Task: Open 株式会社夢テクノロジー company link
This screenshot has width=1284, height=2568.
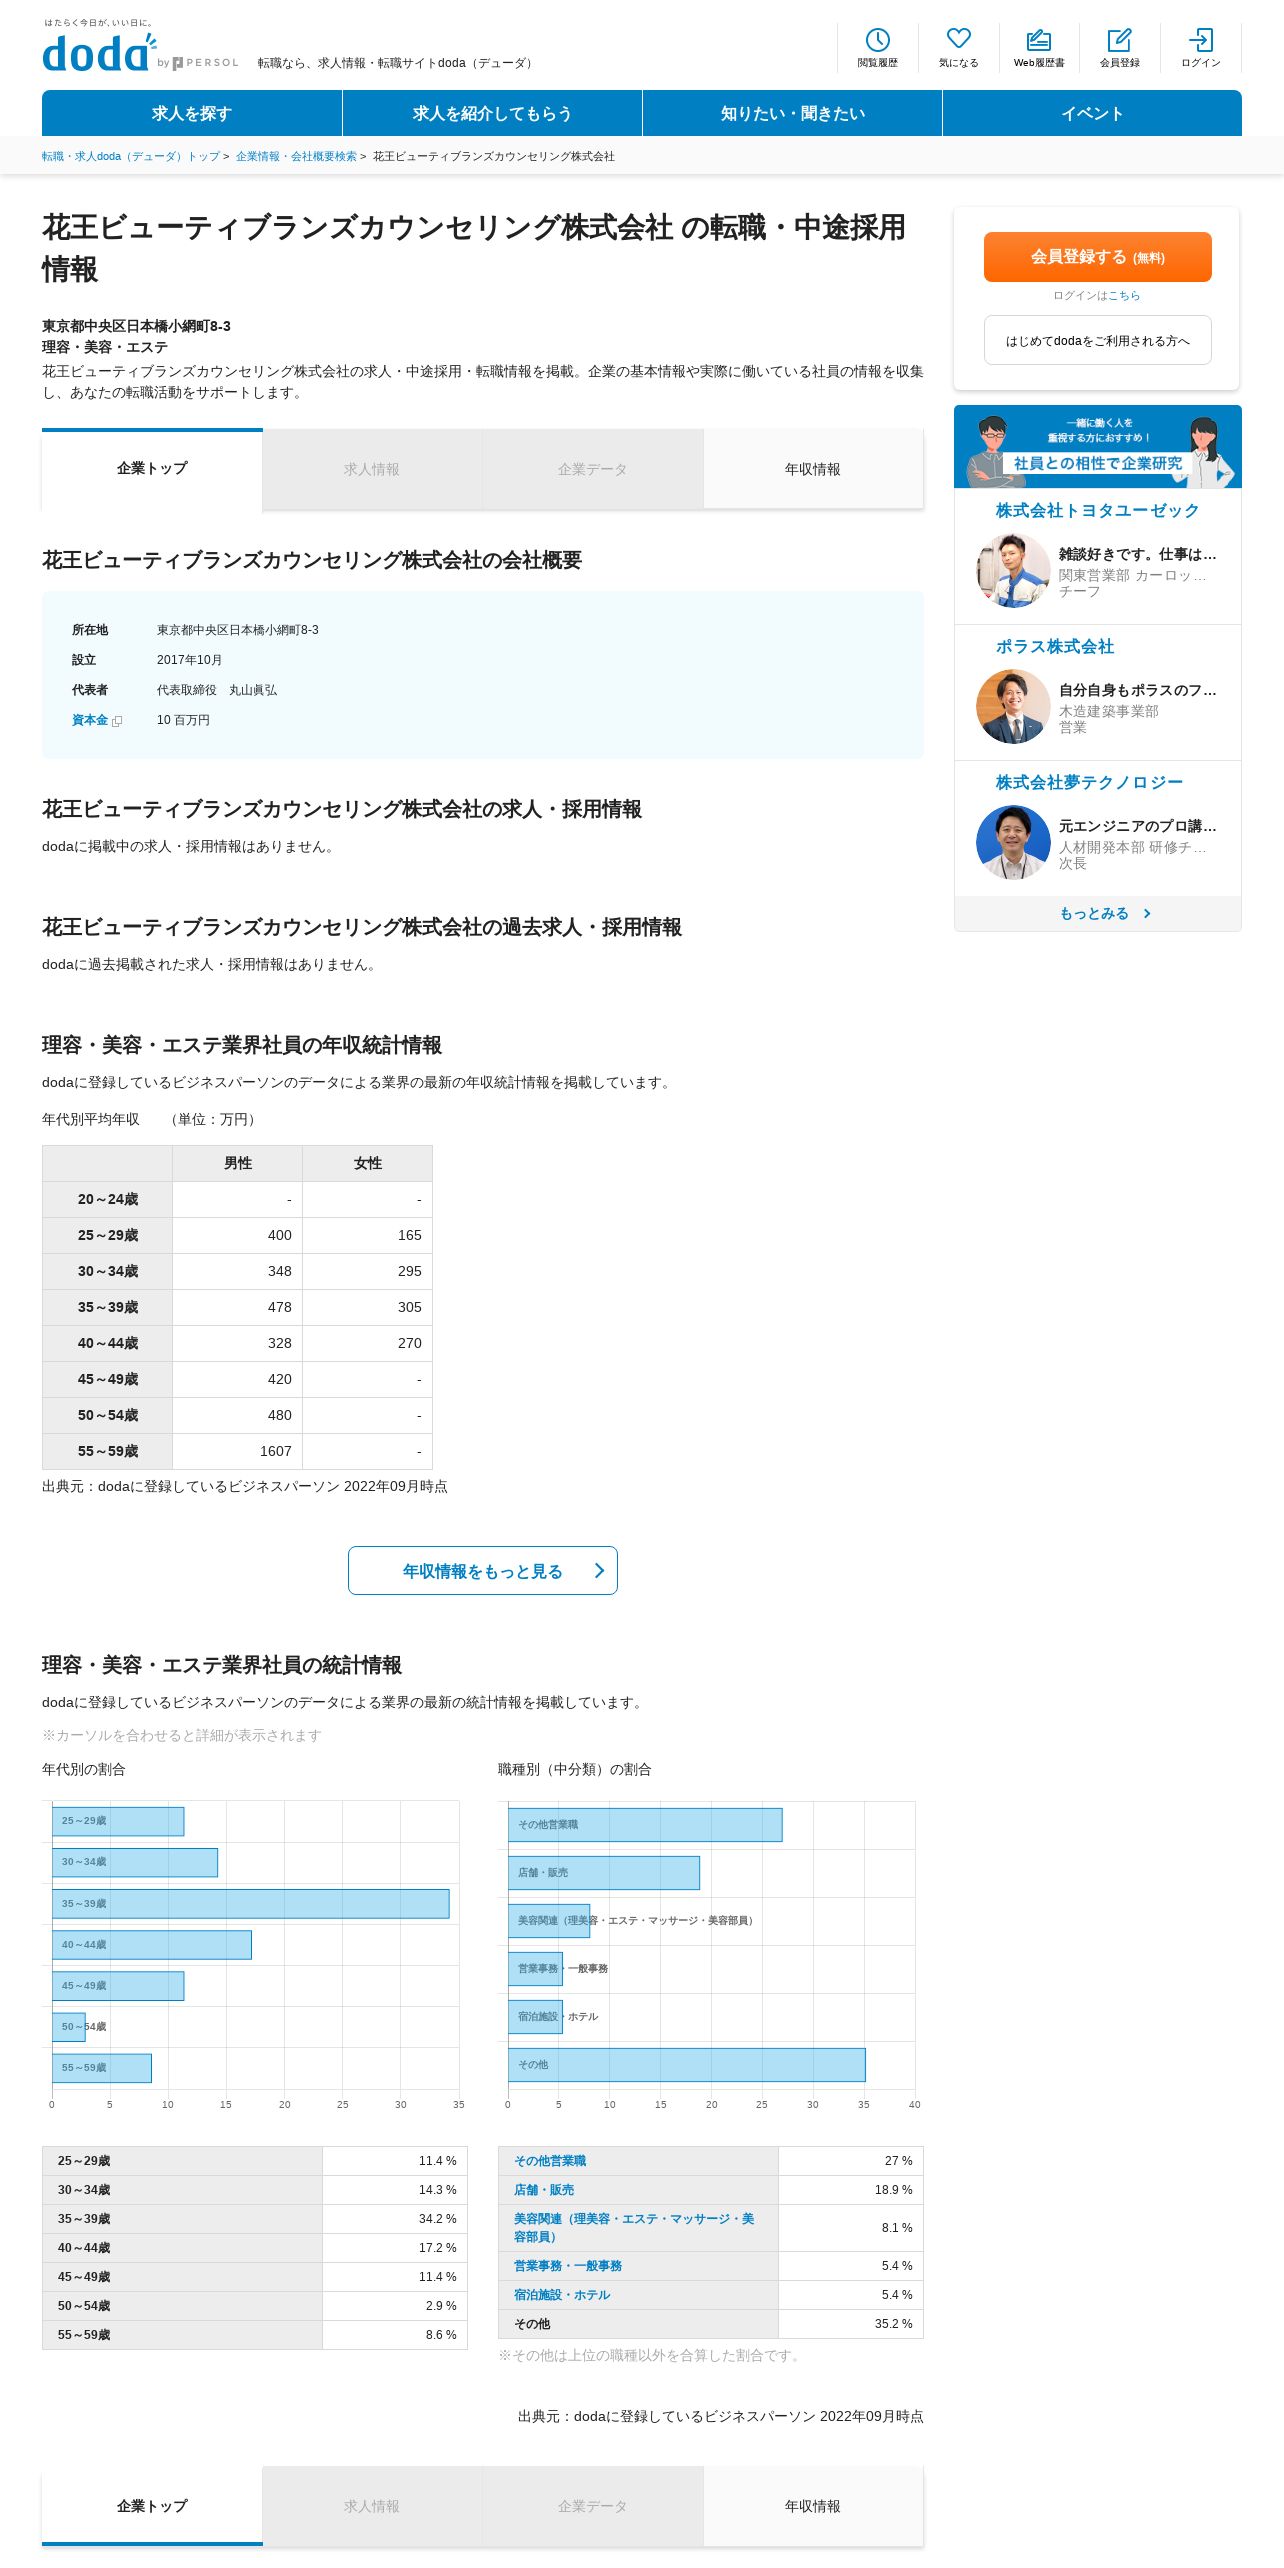Action: 1089,782
